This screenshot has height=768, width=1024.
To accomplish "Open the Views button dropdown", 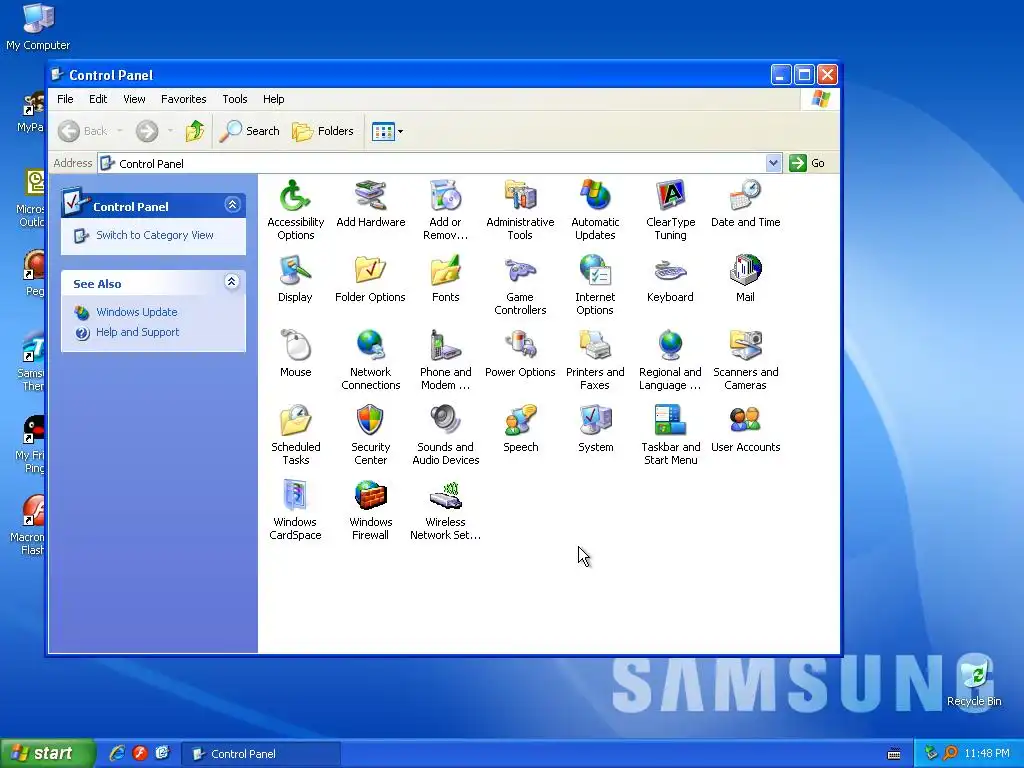I will pos(400,131).
